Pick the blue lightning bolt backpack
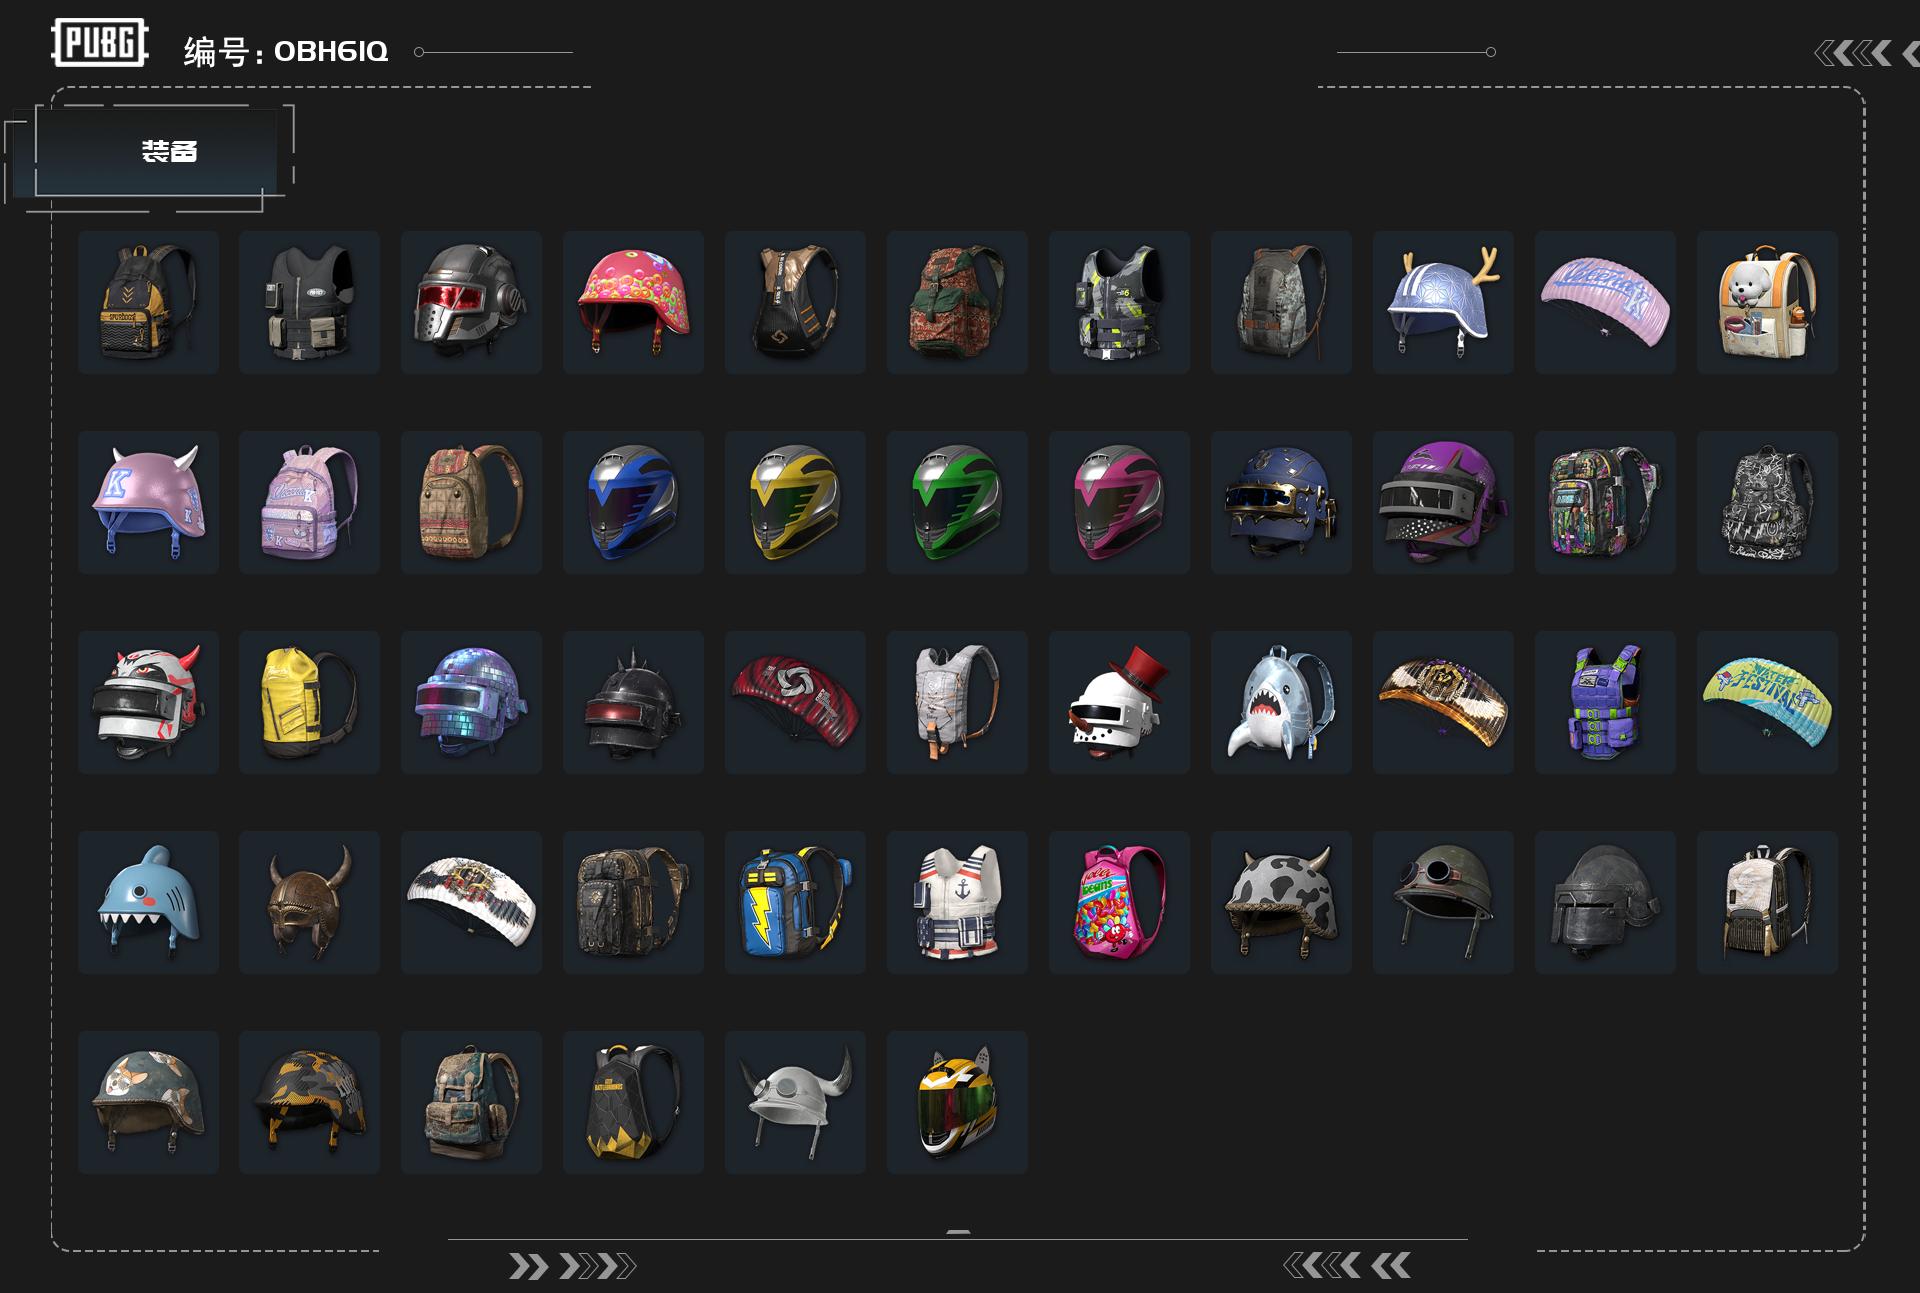Viewport: 1920px width, 1293px height. [795, 902]
